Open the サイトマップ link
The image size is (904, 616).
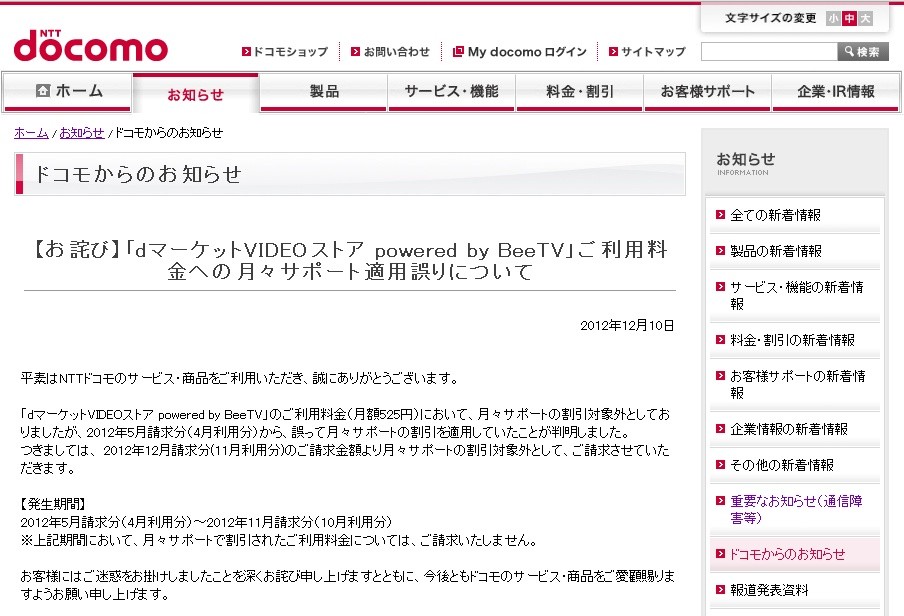tap(647, 52)
